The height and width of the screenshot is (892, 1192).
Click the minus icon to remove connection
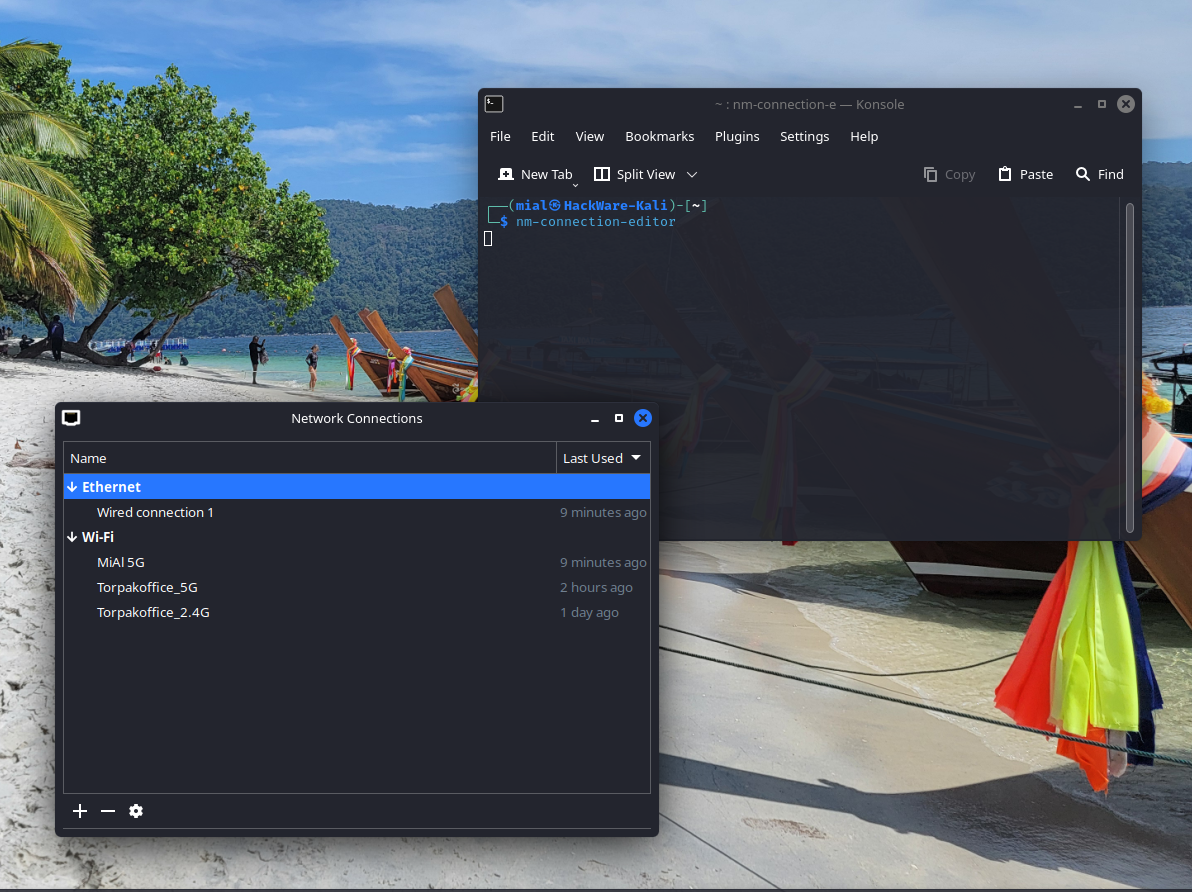pos(108,811)
